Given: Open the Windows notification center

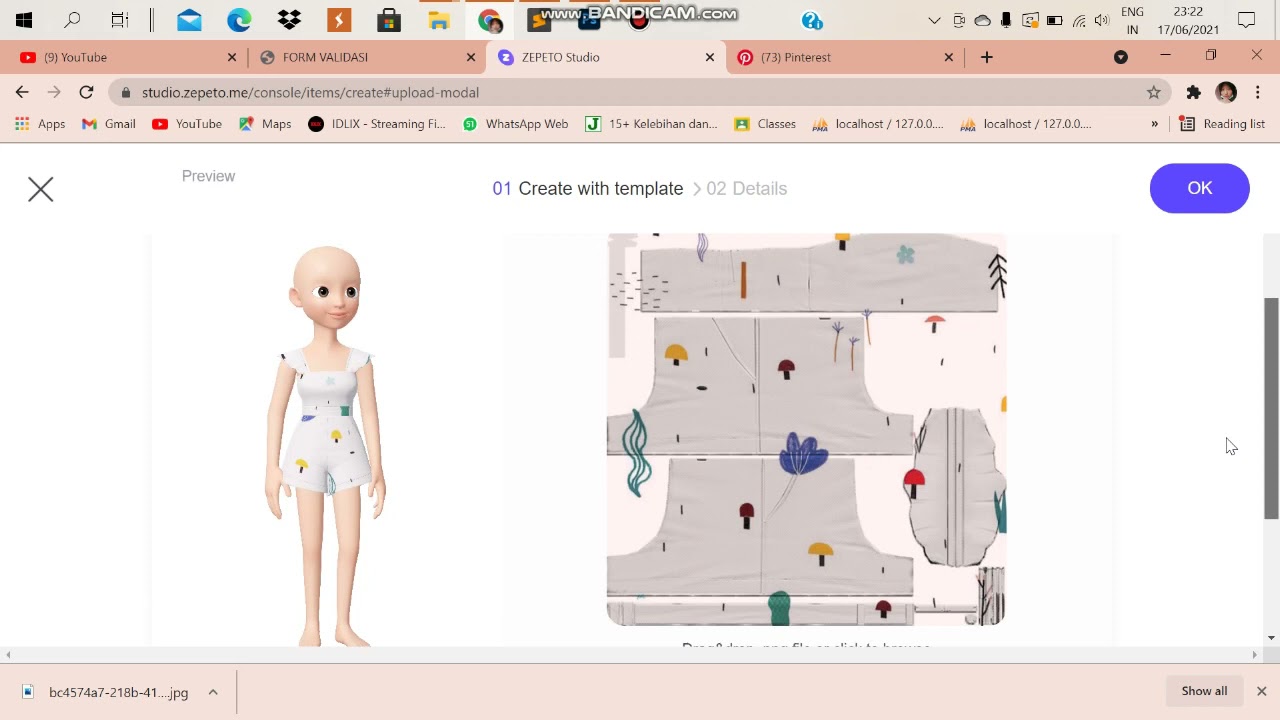Looking at the screenshot, I should [x=1246, y=20].
